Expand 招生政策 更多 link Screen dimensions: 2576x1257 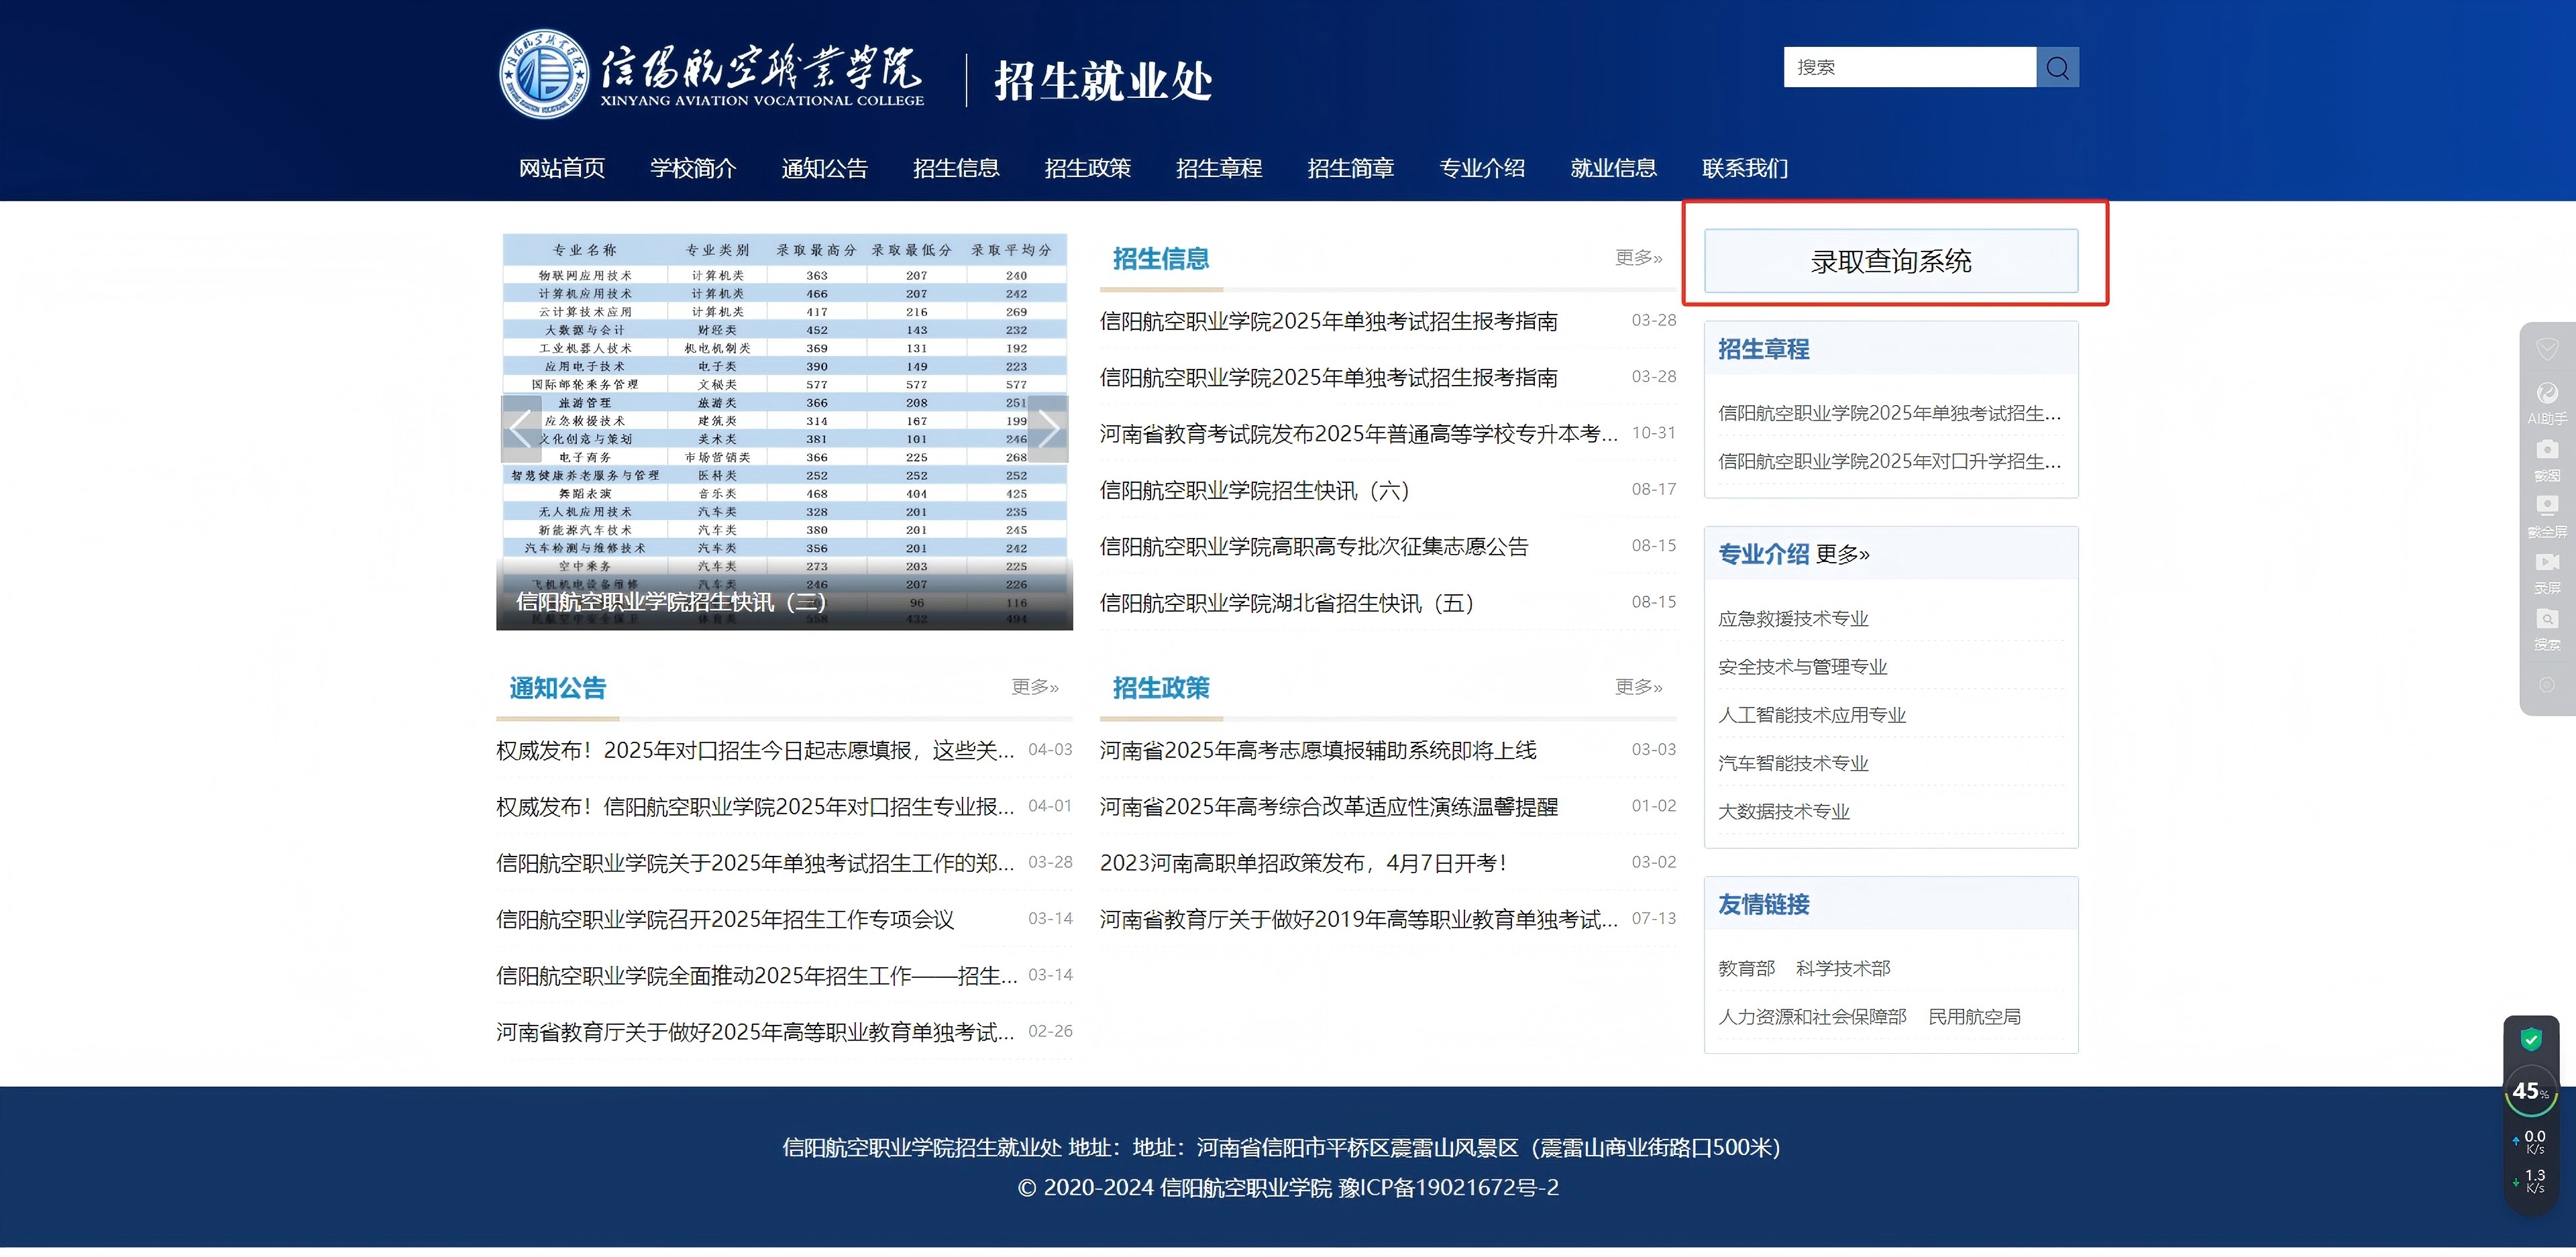(x=1638, y=687)
